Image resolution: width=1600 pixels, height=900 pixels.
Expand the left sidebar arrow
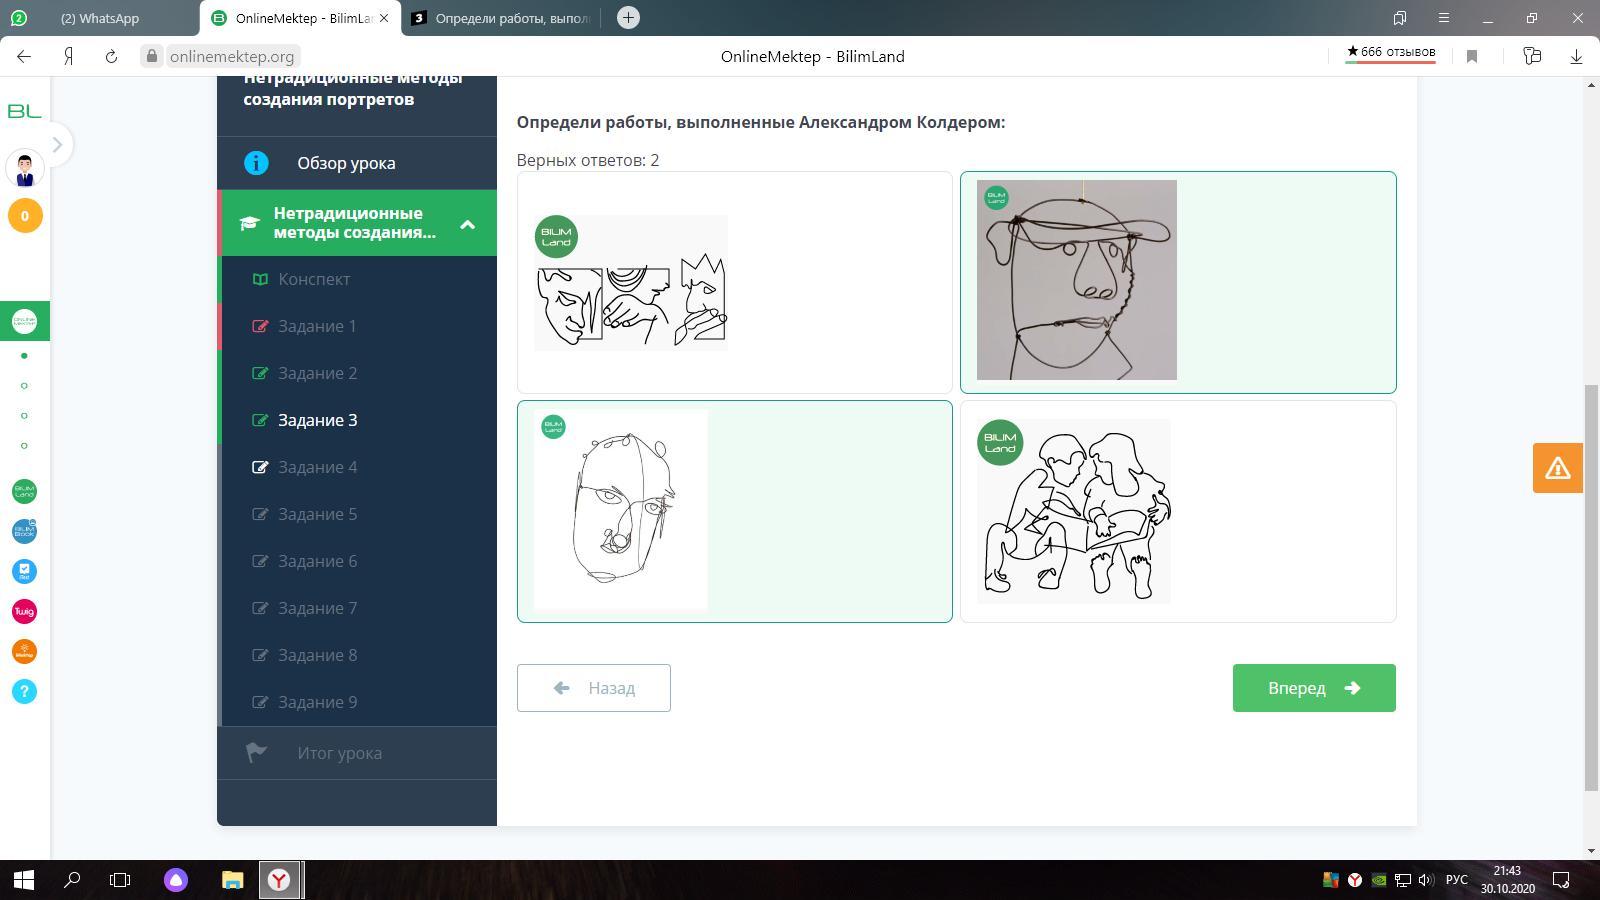57,145
